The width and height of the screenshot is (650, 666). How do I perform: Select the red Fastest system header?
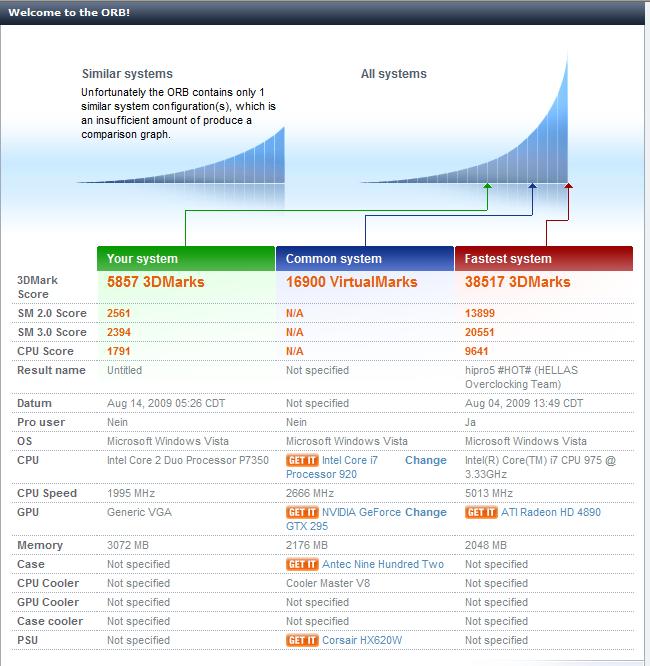pyautogui.click(x=544, y=259)
